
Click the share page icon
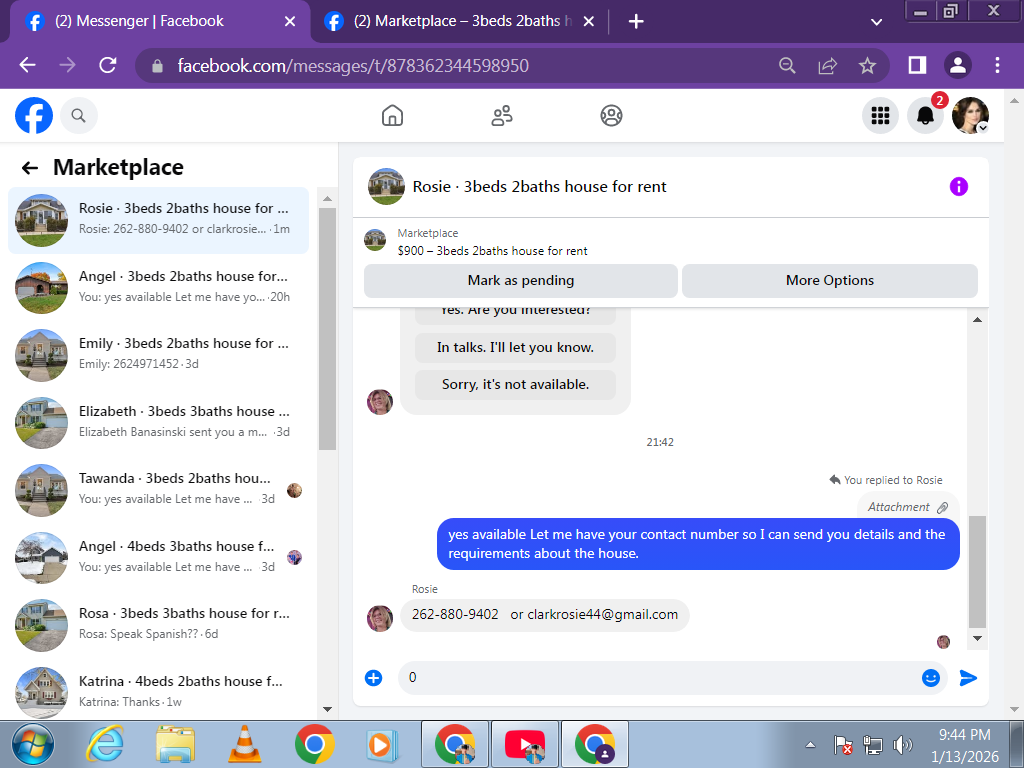click(827, 65)
